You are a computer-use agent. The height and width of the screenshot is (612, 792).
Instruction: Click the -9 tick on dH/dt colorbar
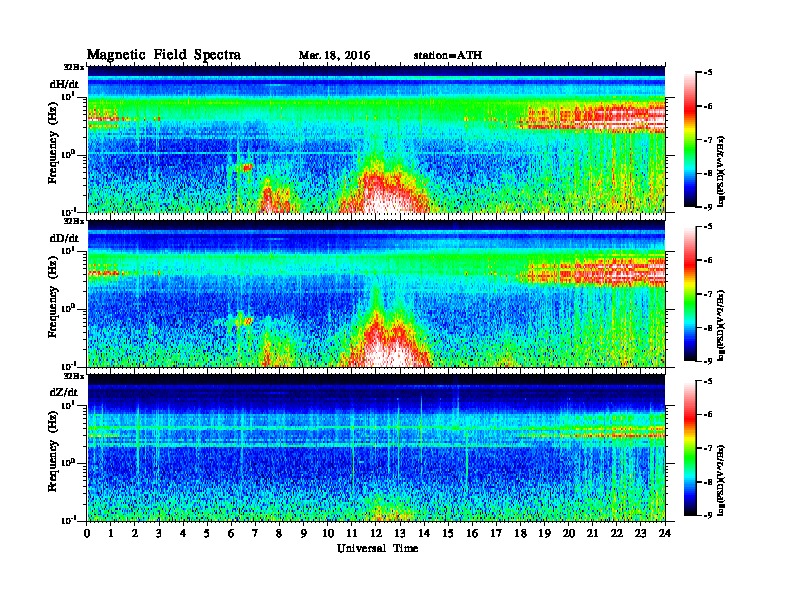[709, 207]
